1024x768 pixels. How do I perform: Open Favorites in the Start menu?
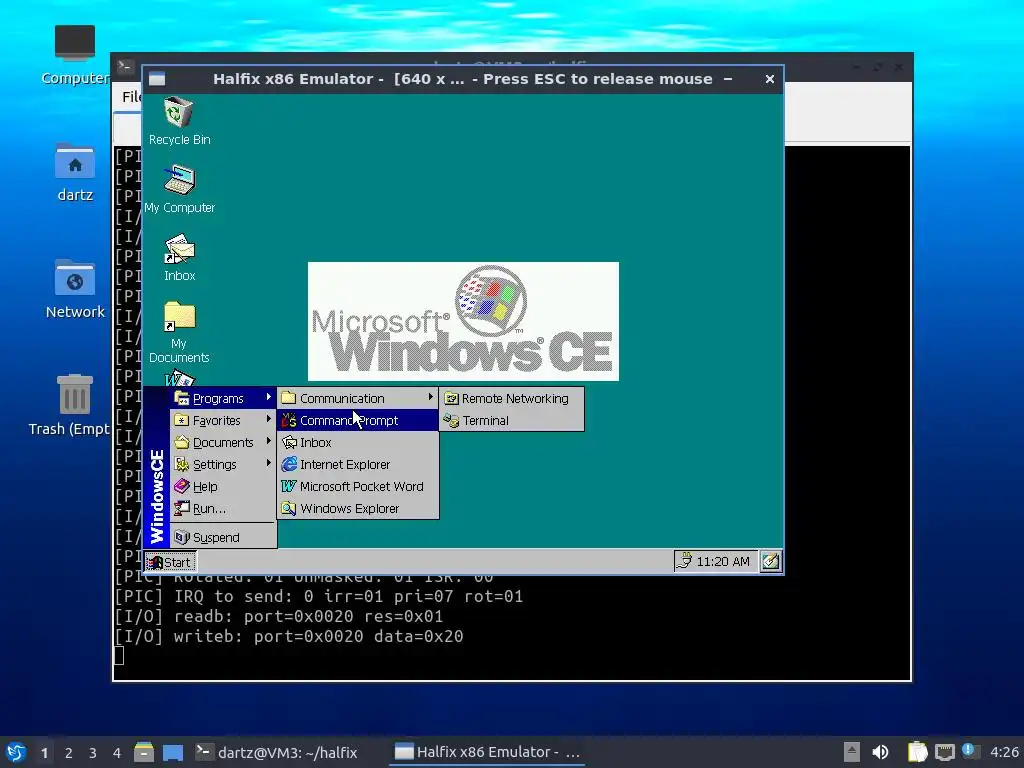[x=222, y=421]
